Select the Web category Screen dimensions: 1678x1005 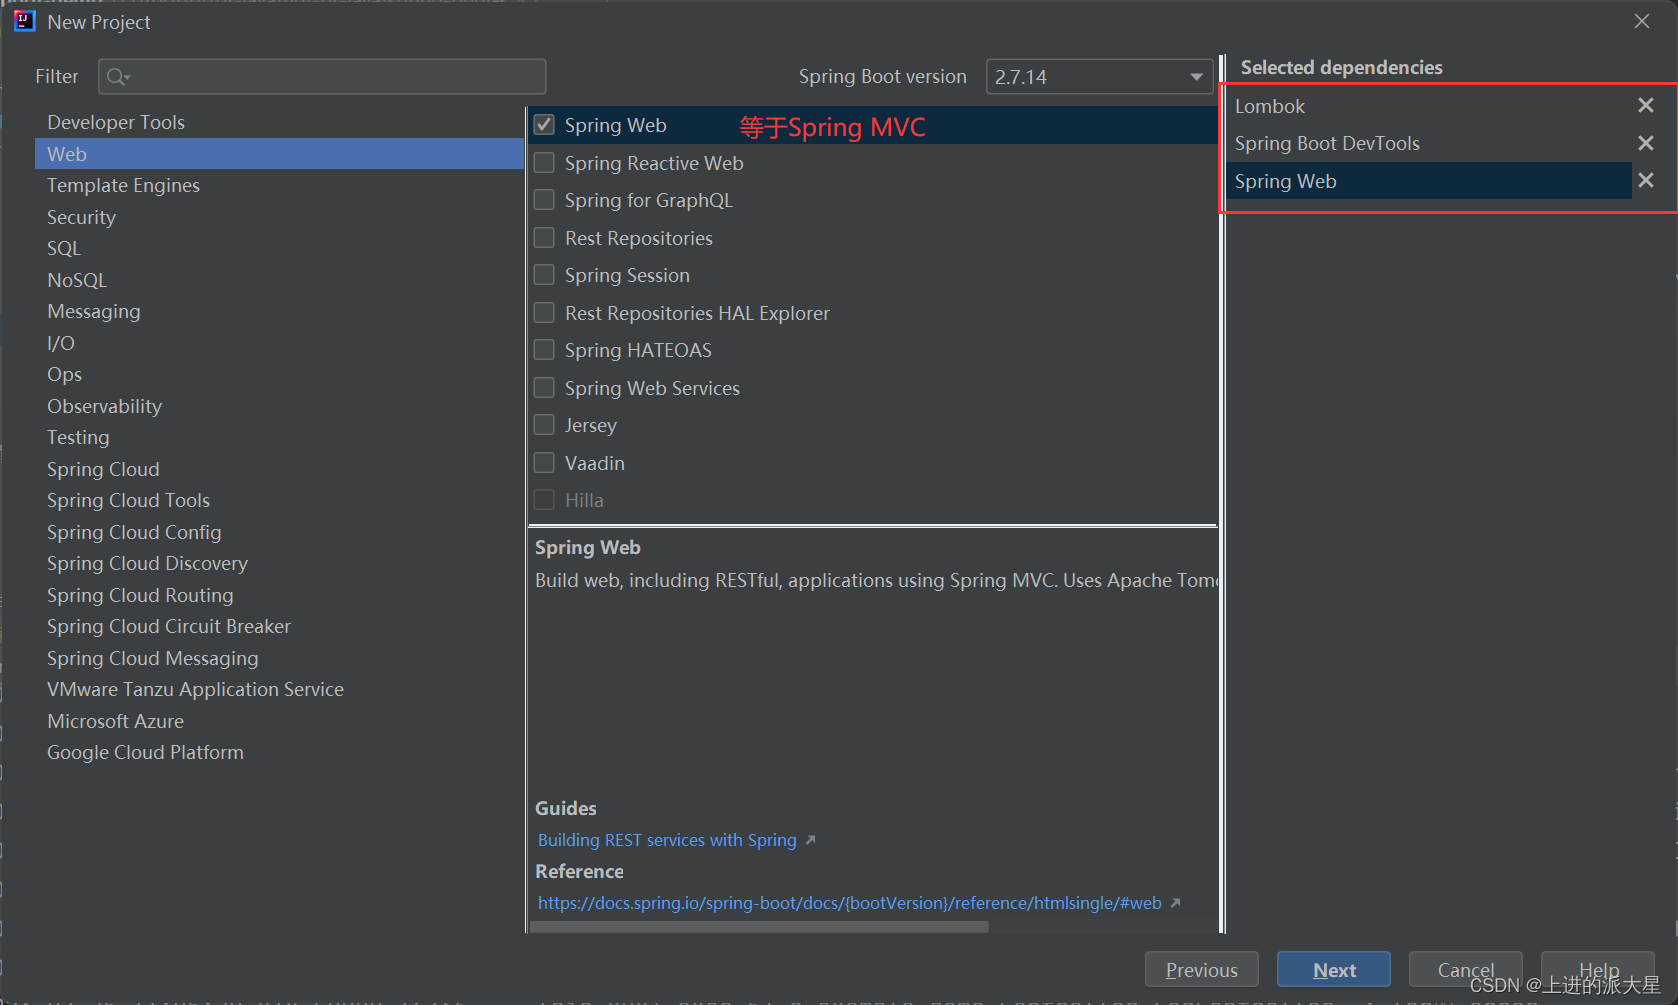pos(279,154)
